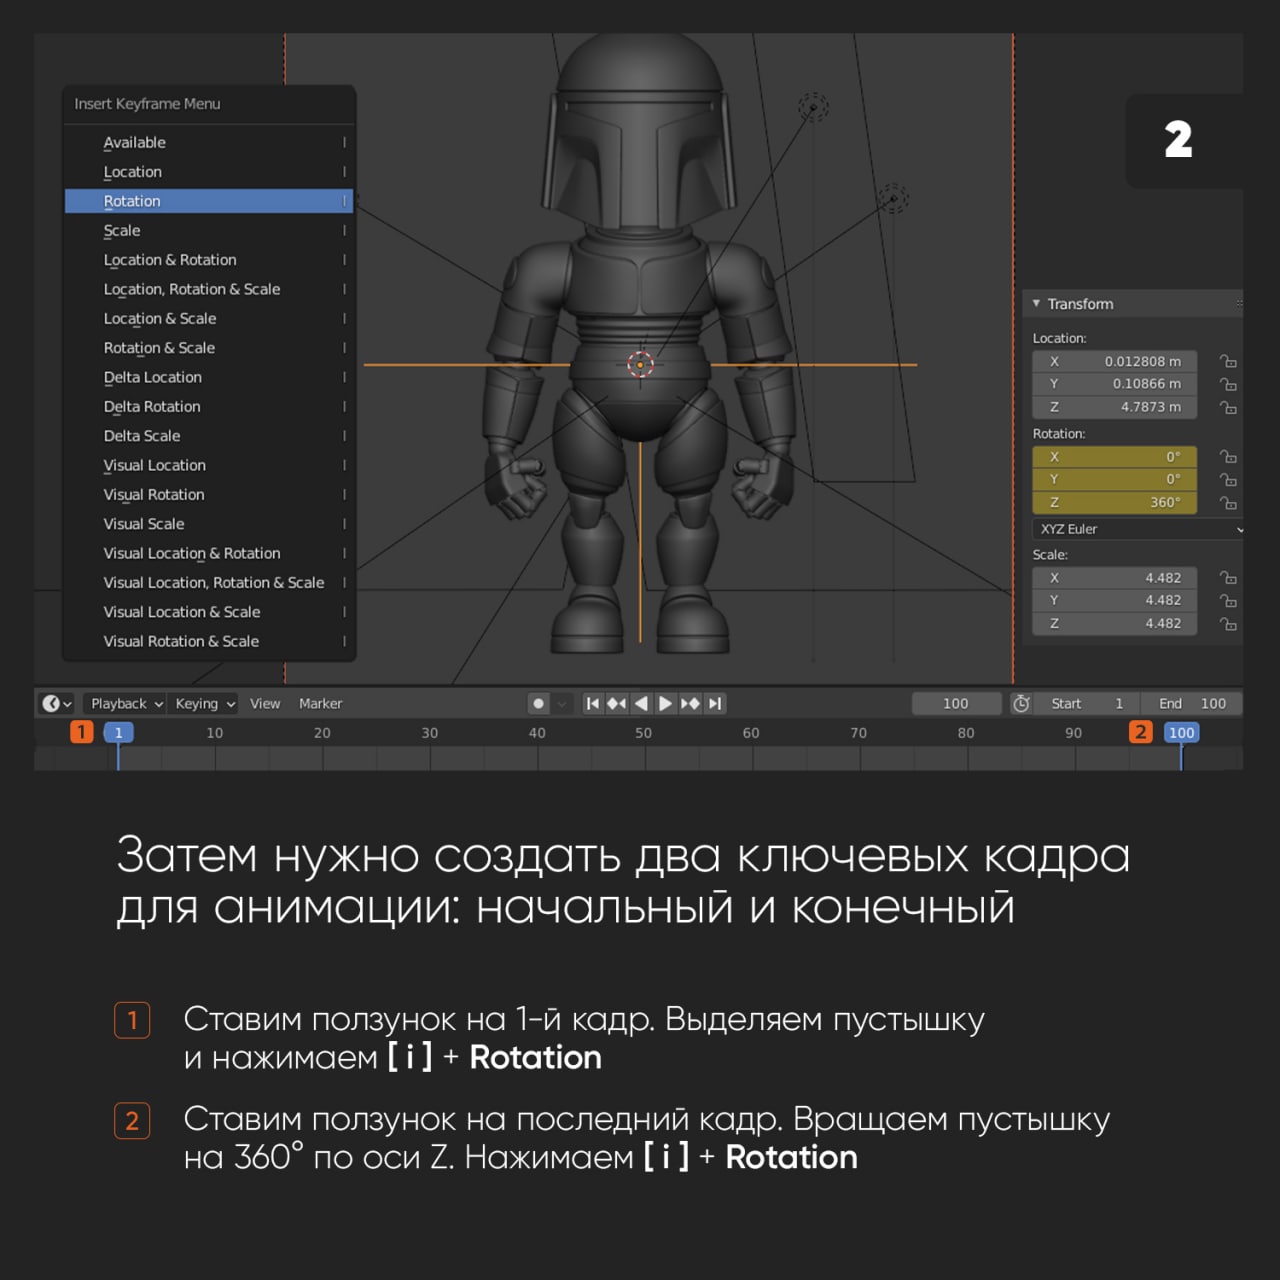Select Visual Rotation & Scale entry
The image size is (1280, 1280).
(209, 641)
